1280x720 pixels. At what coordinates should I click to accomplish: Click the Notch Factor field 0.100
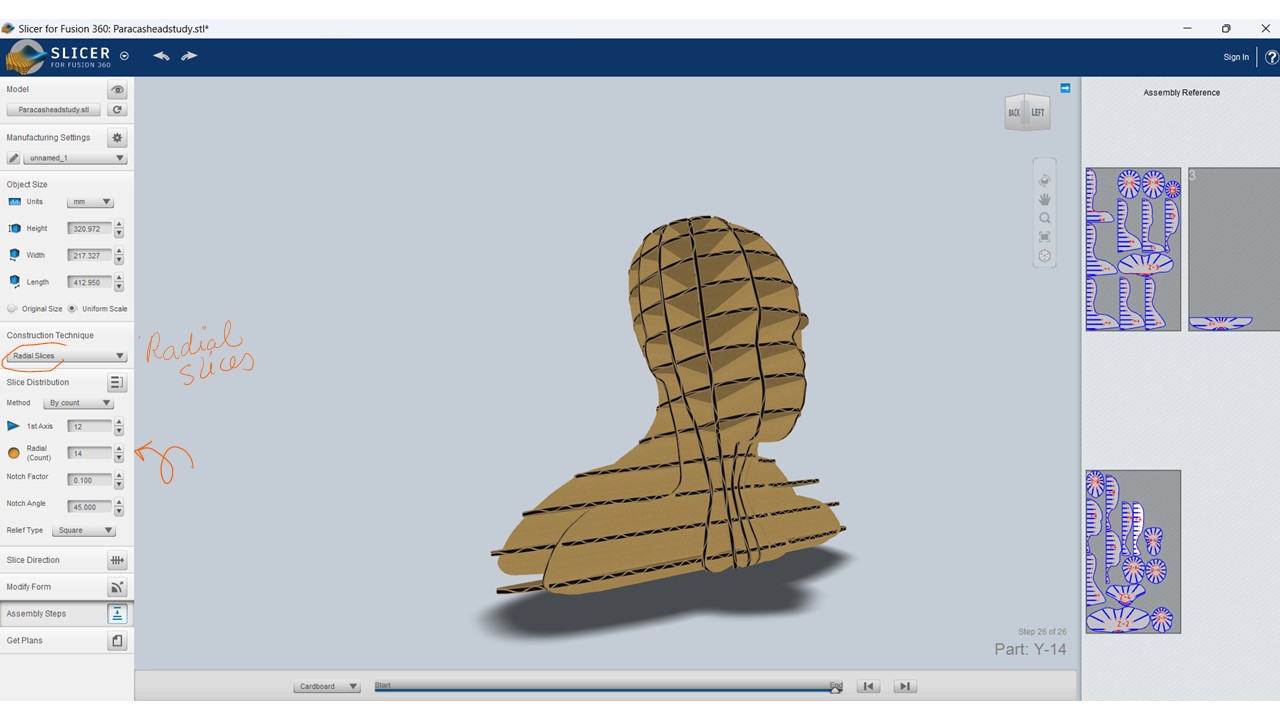[x=89, y=480]
